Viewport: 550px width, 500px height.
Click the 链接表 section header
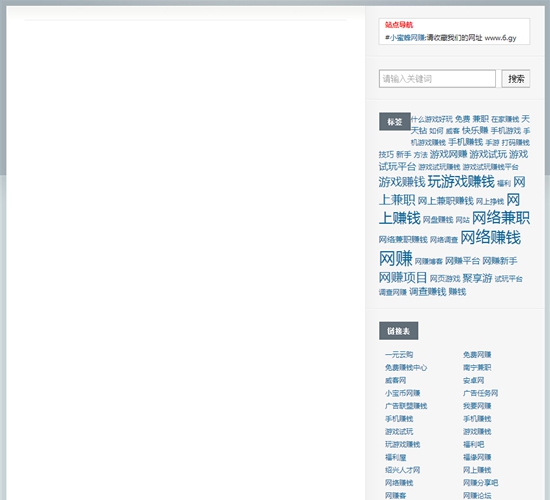[398, 331]
